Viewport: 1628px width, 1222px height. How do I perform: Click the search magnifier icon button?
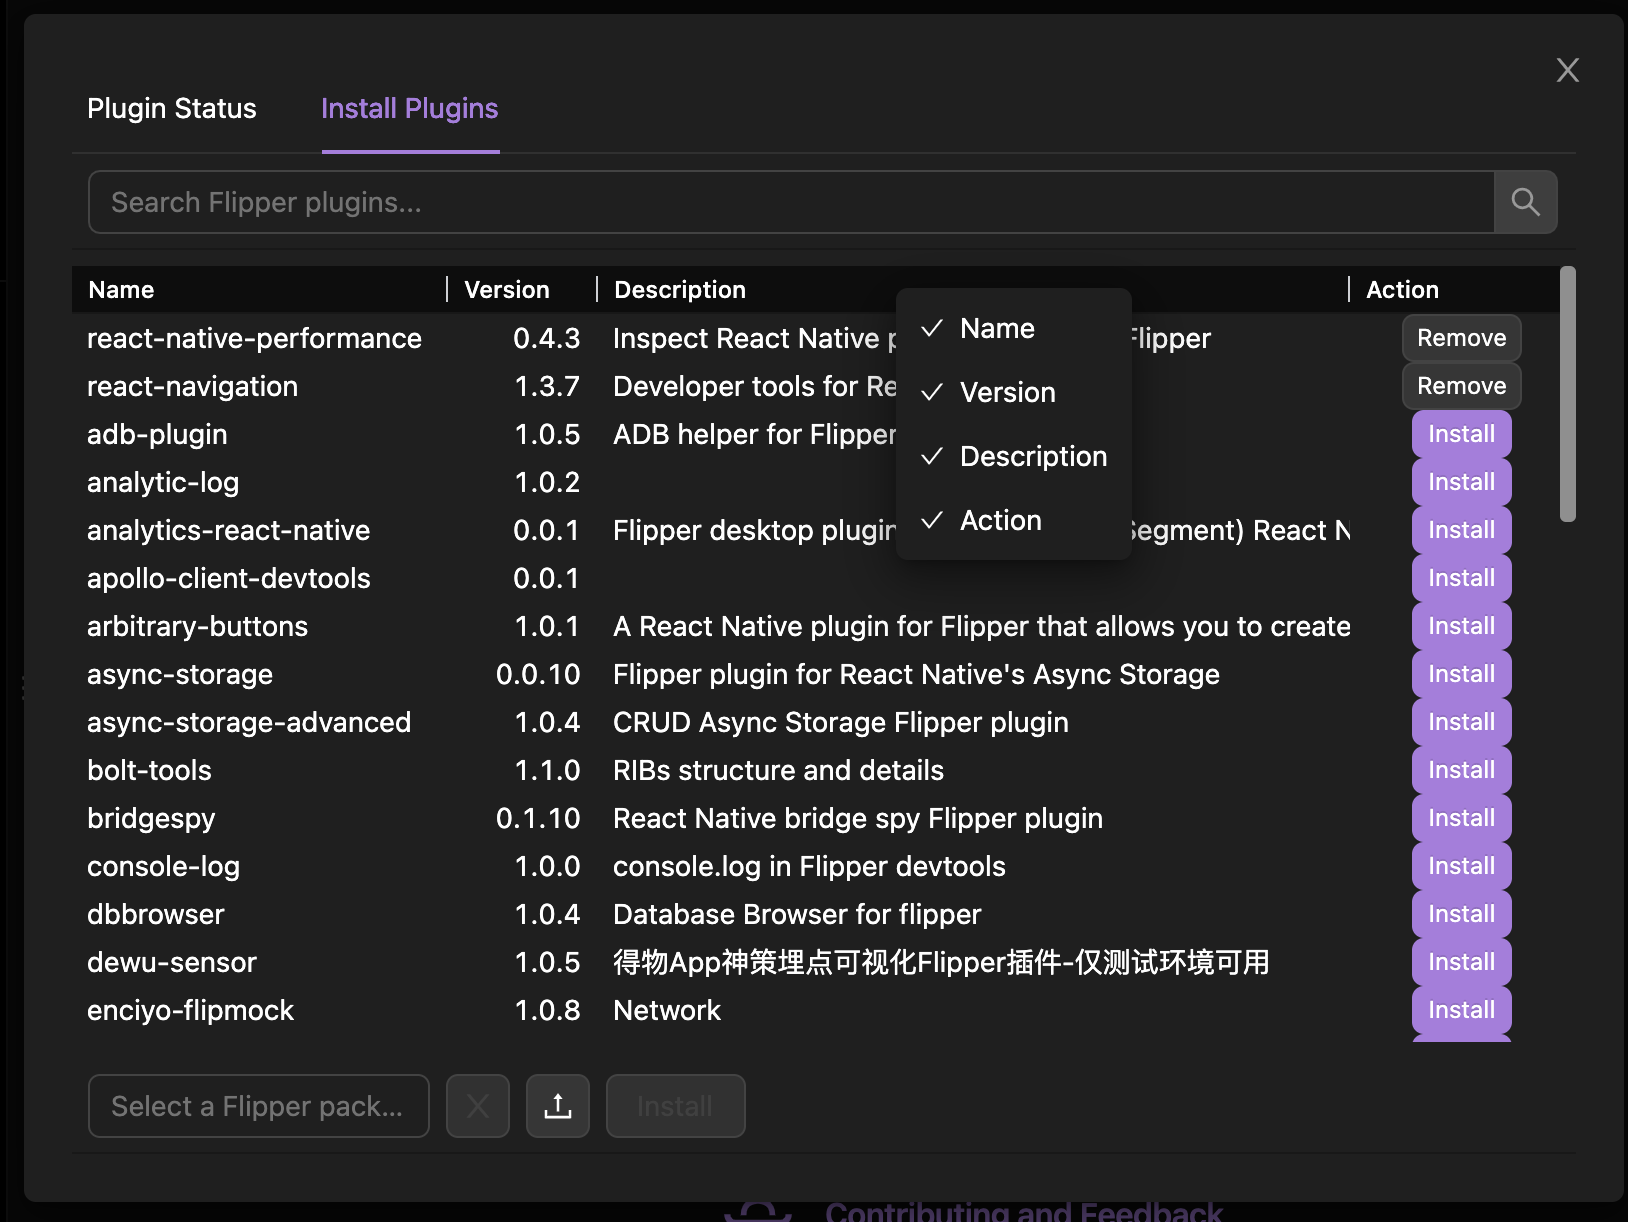[1525, 202]
